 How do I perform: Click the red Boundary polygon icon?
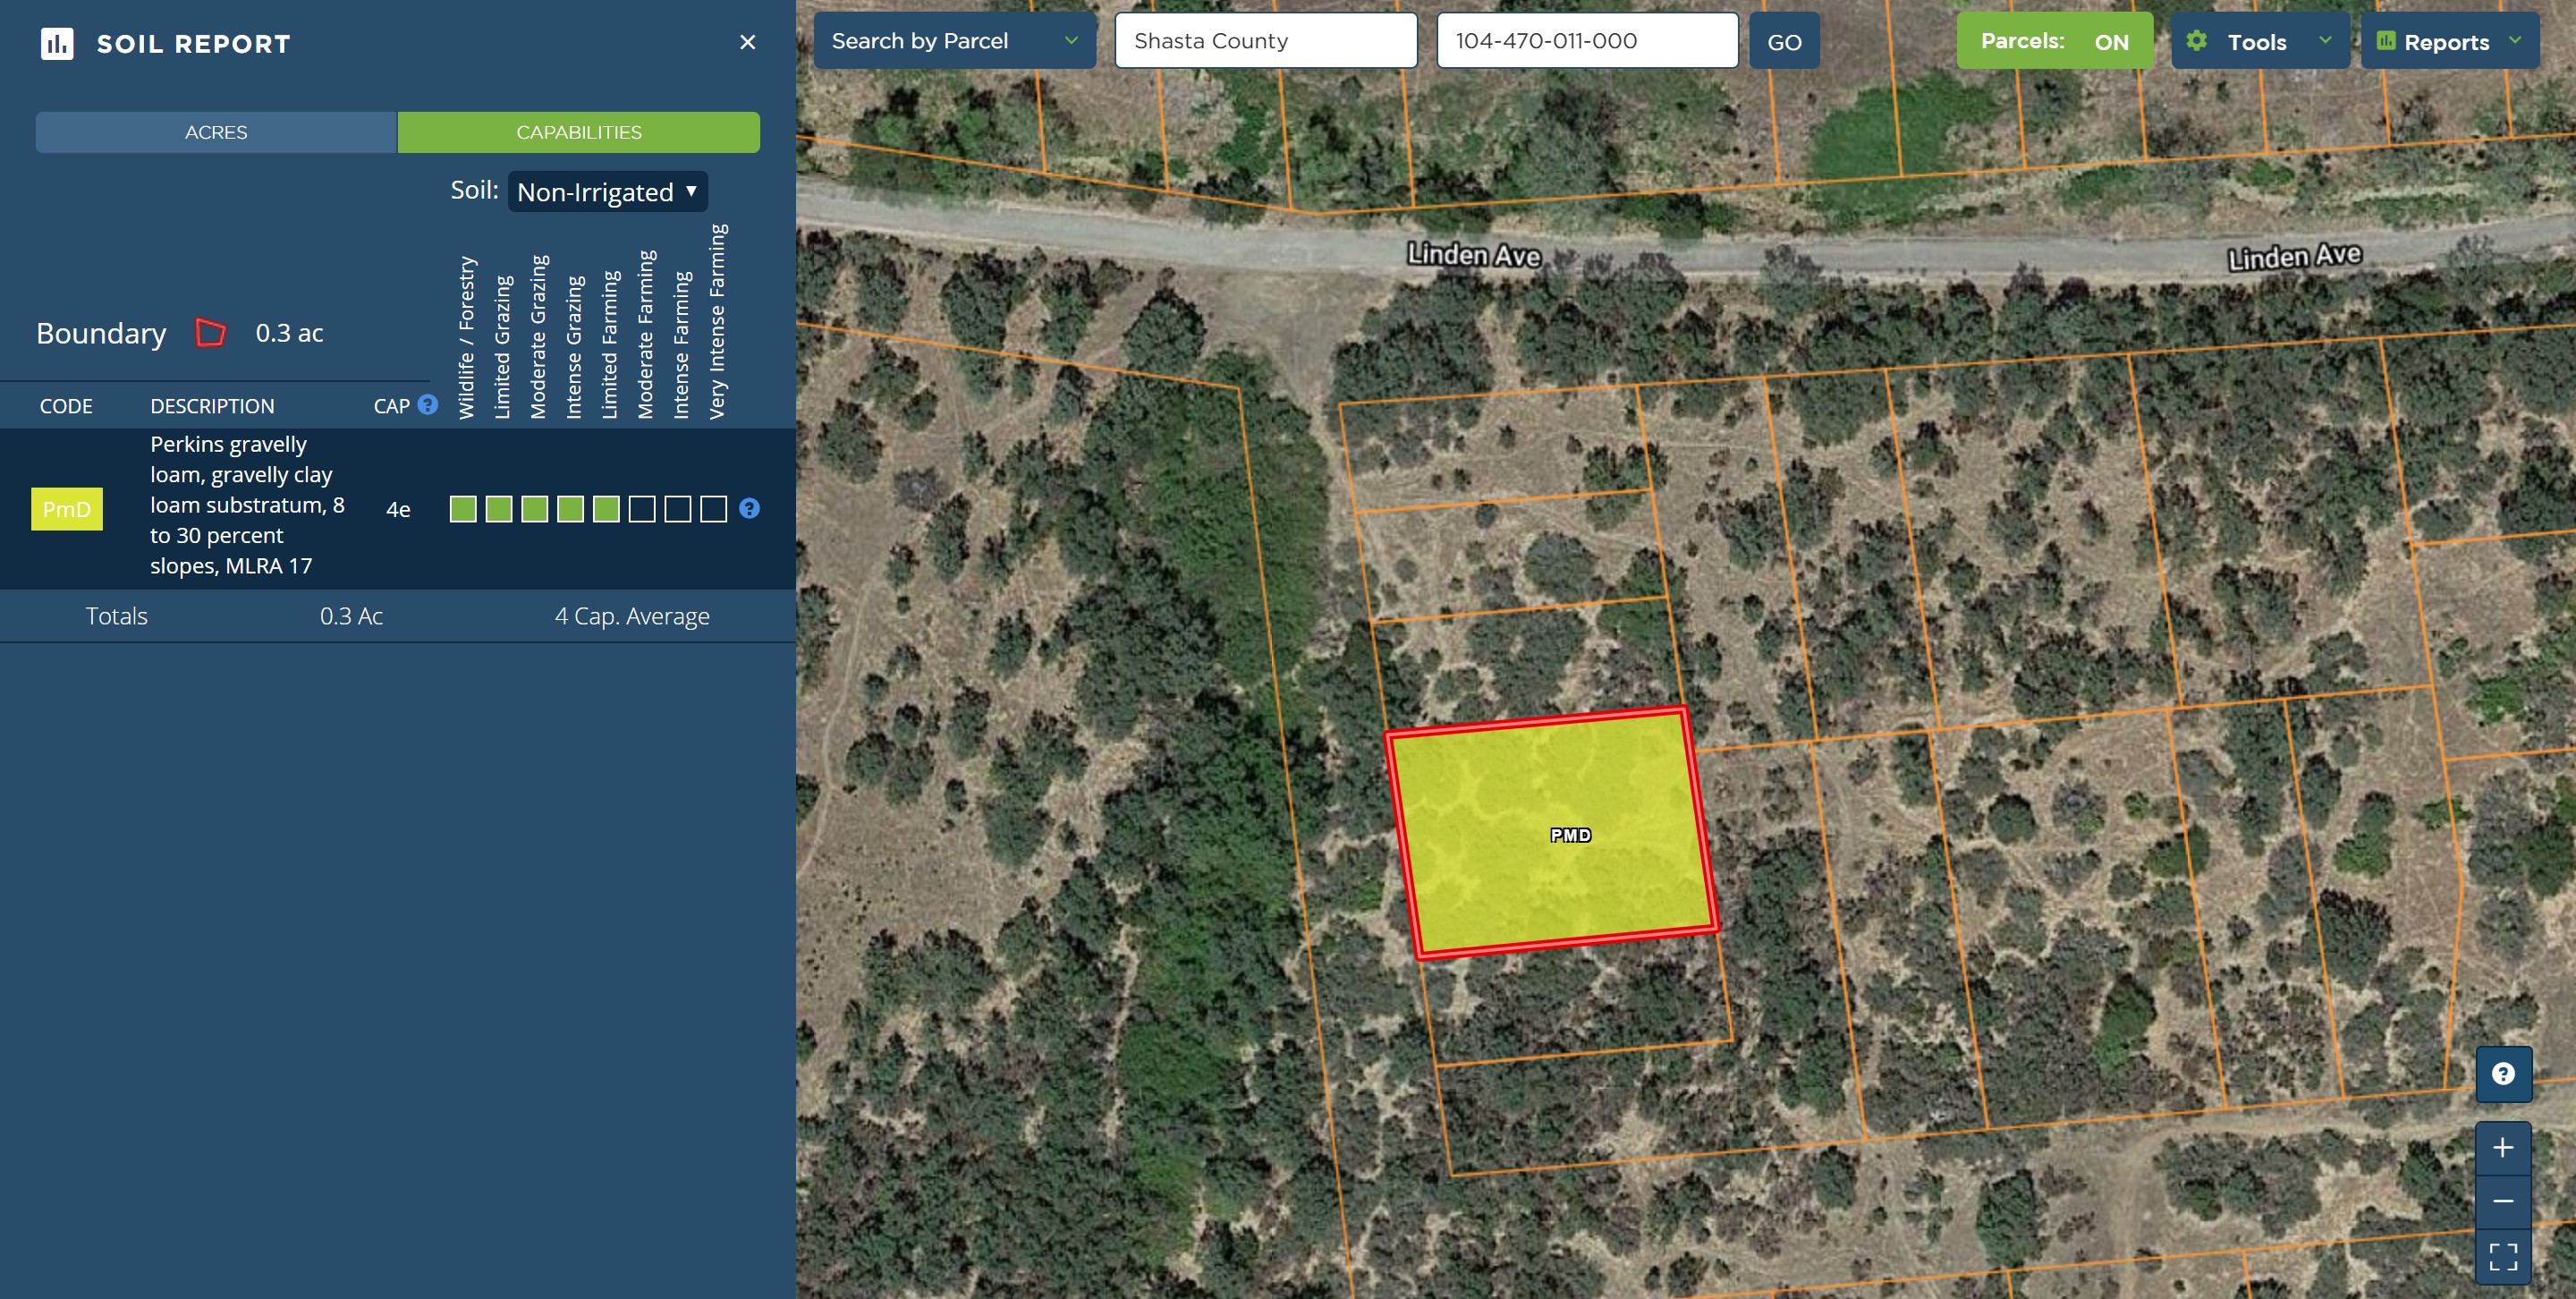[210, 332]
